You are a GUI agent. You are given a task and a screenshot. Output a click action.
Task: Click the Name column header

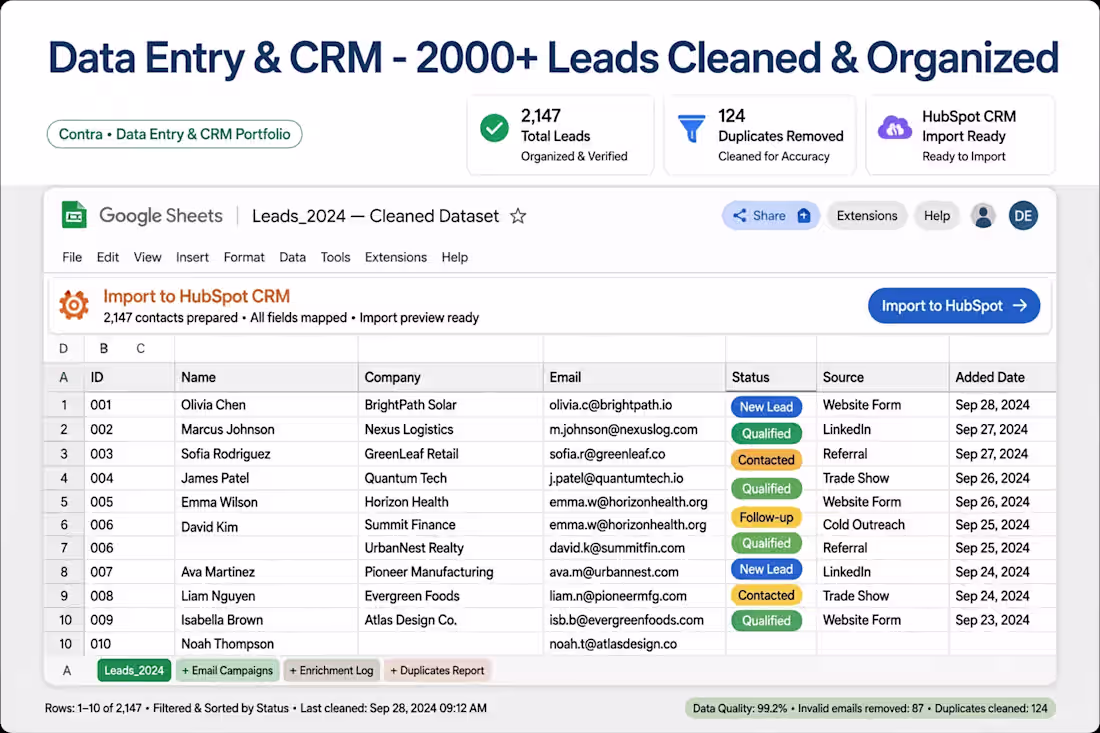click(x=266, y=377)
